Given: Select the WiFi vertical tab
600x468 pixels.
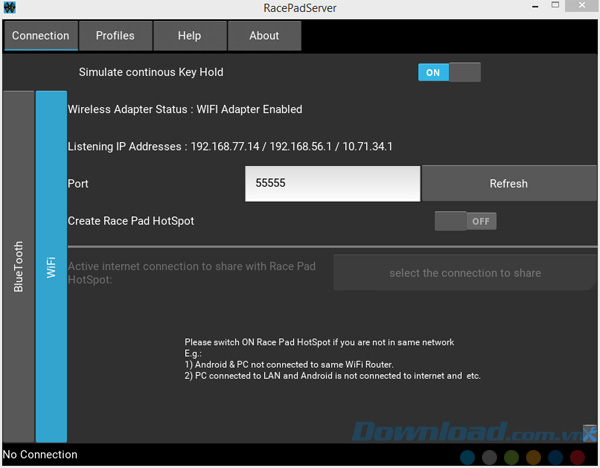Looking at the screenshot, I should 51,266.
